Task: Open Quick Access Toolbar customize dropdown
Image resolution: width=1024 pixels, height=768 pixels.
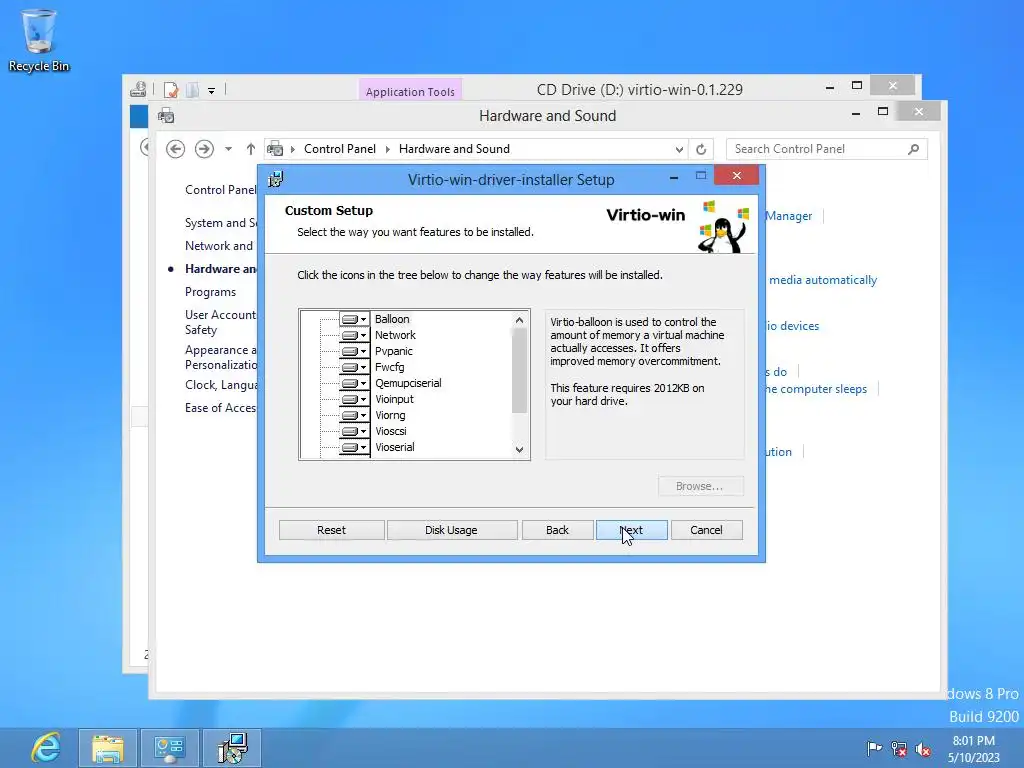Action: [212, 91]
